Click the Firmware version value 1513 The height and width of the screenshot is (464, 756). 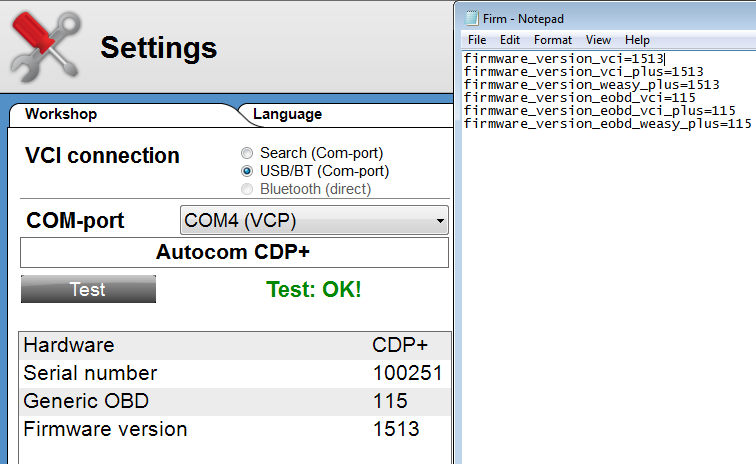[x=396, y=429]
